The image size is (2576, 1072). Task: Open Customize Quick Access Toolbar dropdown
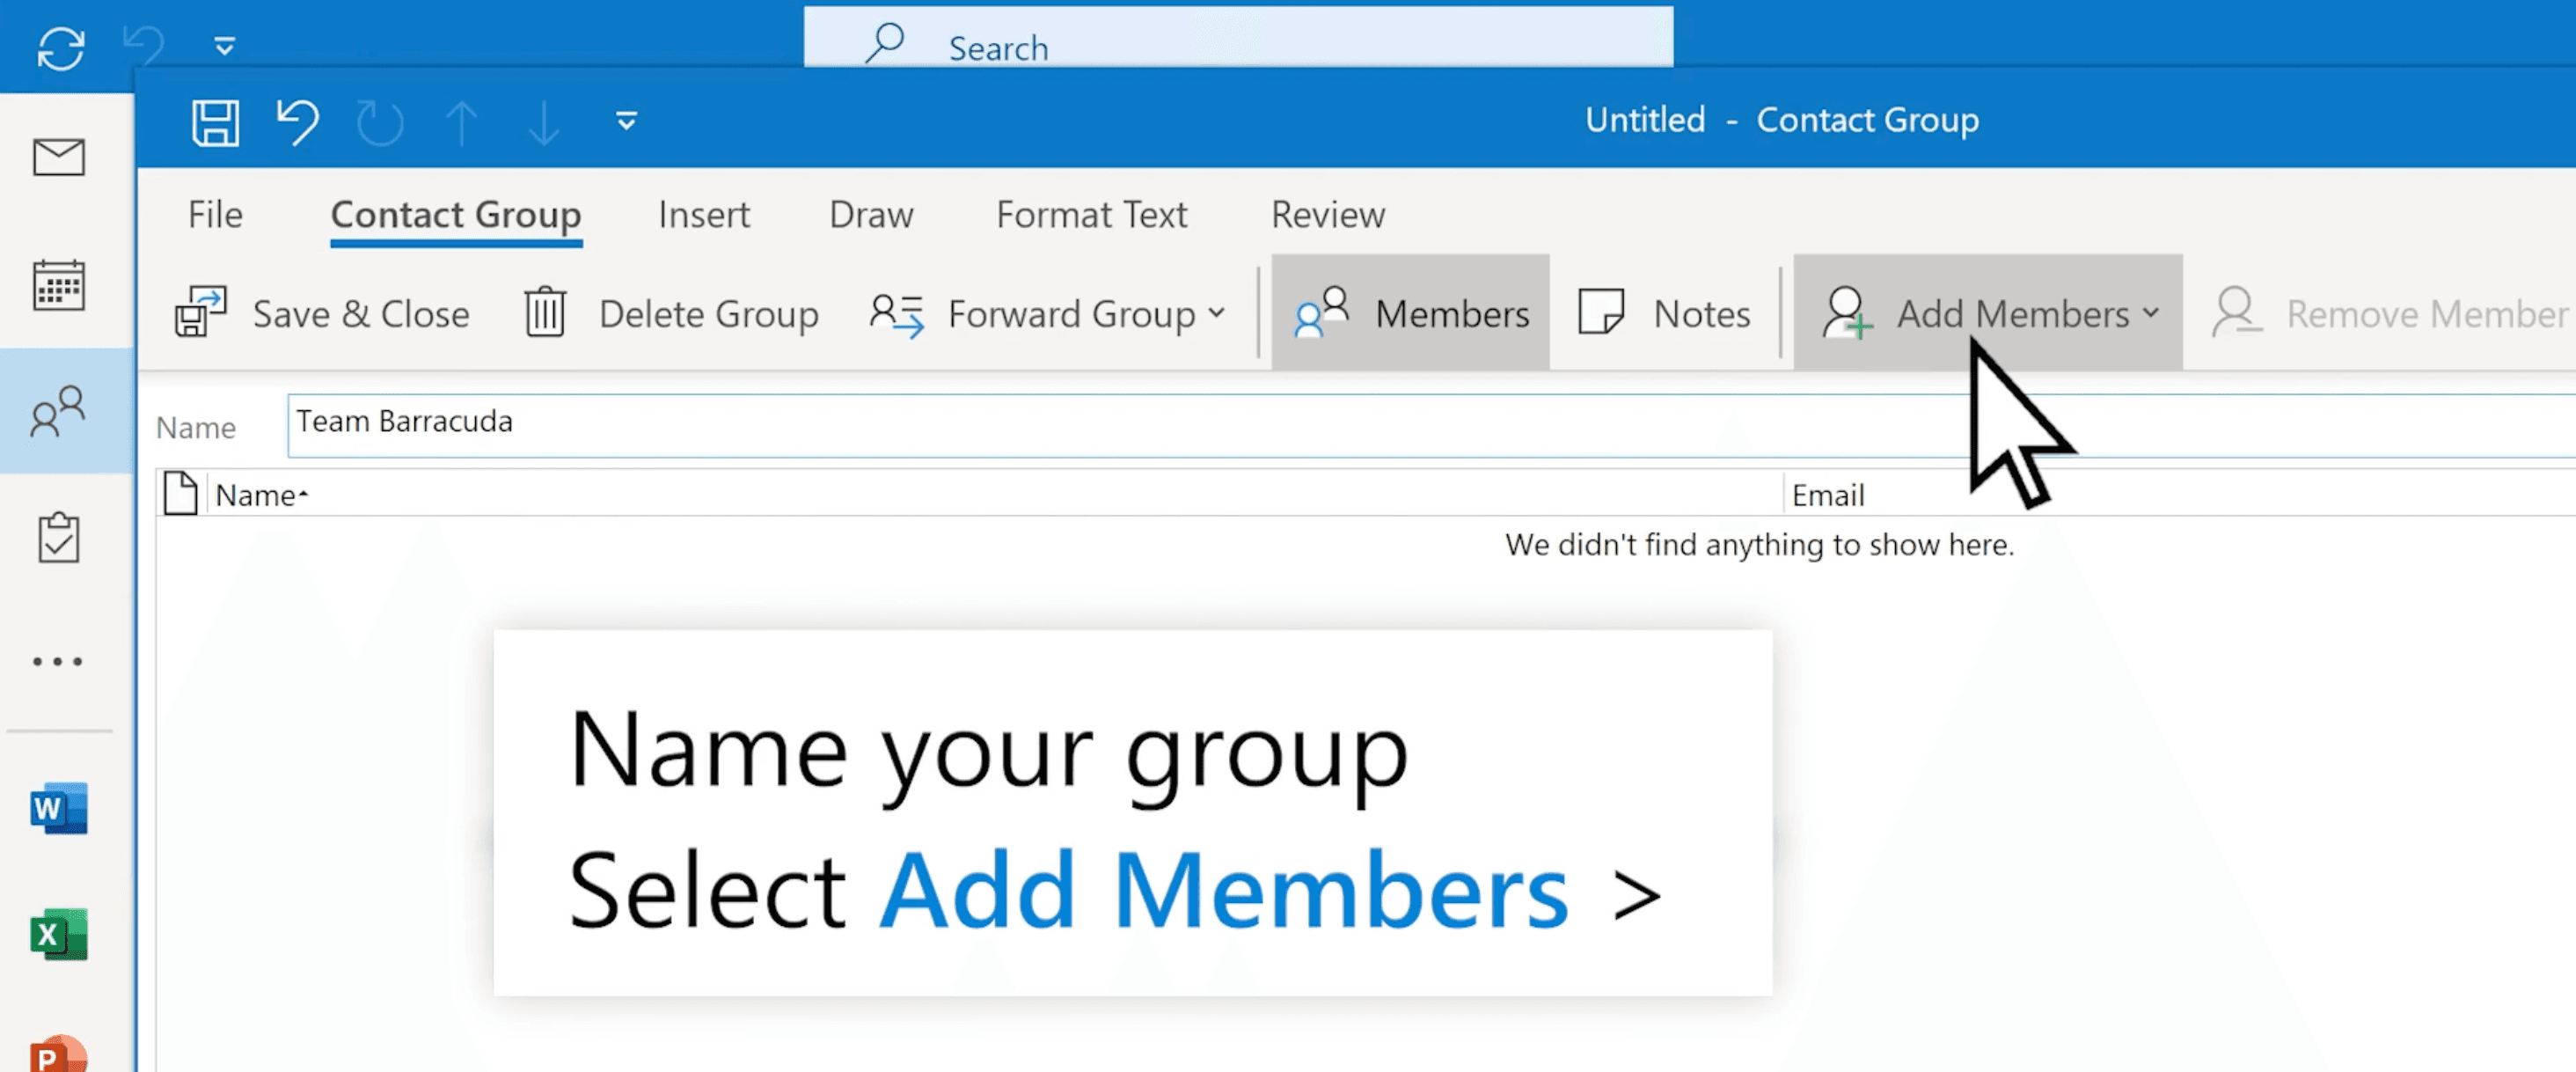pyautogui.click(x=626, y=122)
